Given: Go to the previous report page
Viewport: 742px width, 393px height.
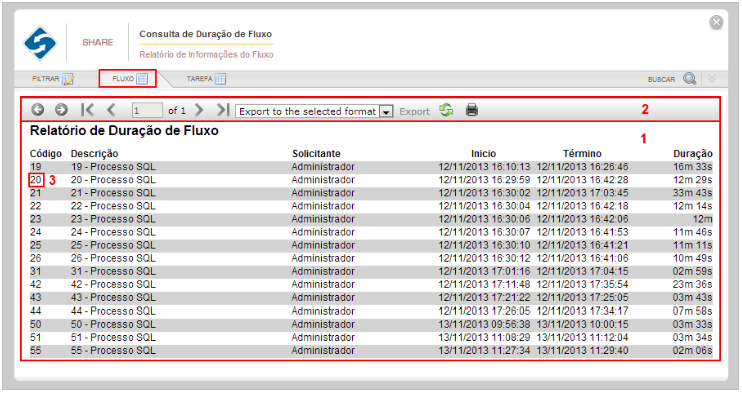Looking at the screenshot, I should point(111,110).
